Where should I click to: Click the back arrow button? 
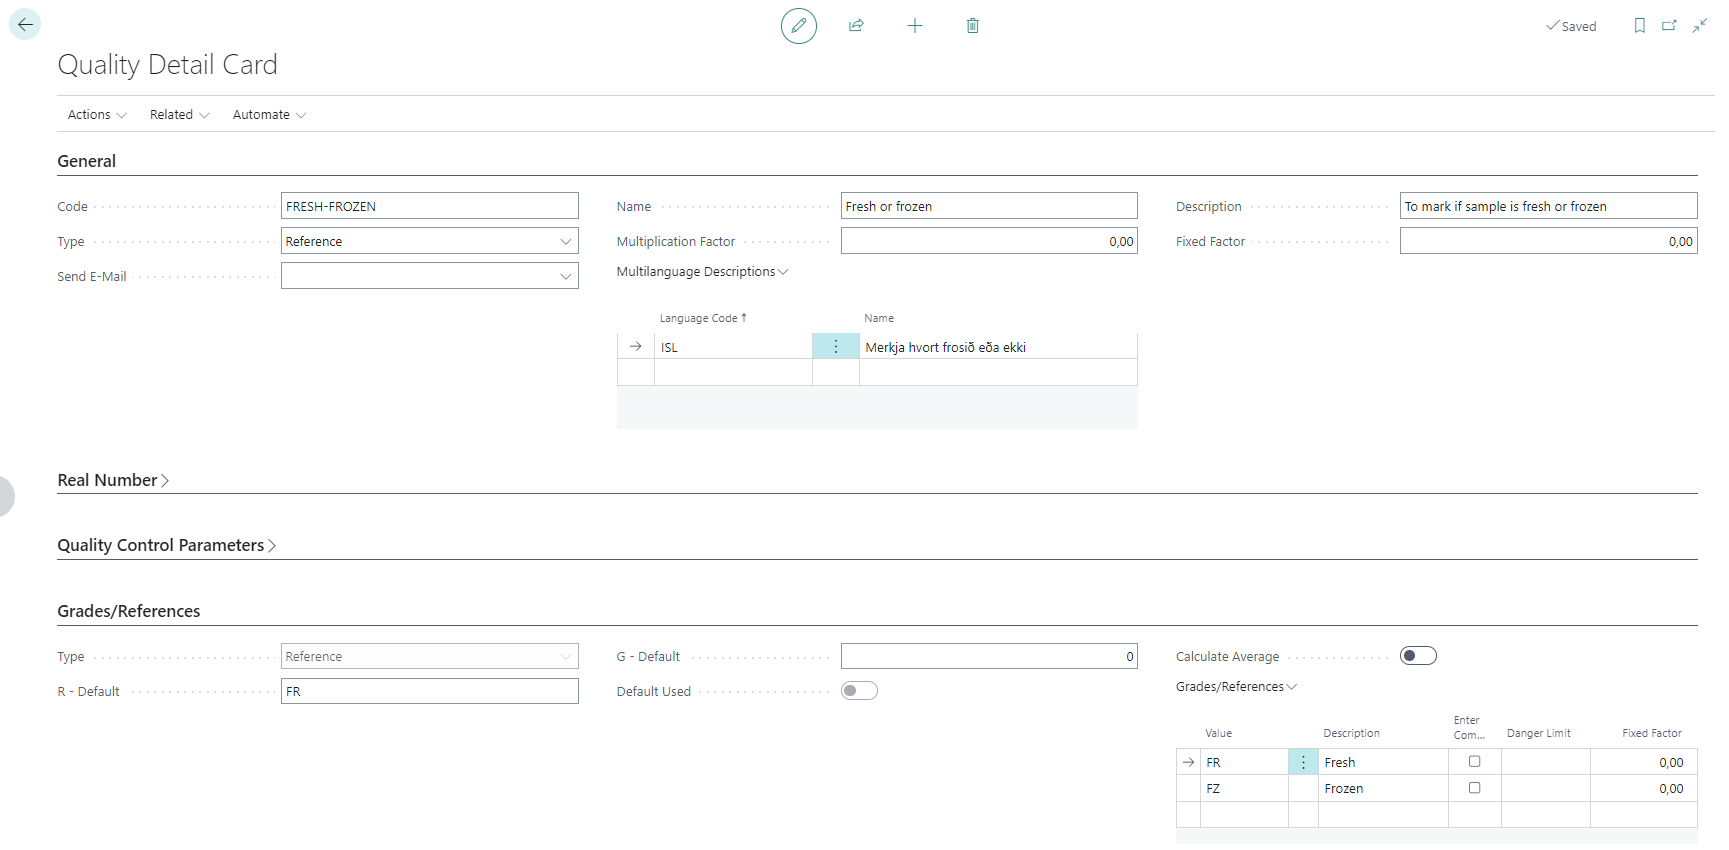(25, 25)
